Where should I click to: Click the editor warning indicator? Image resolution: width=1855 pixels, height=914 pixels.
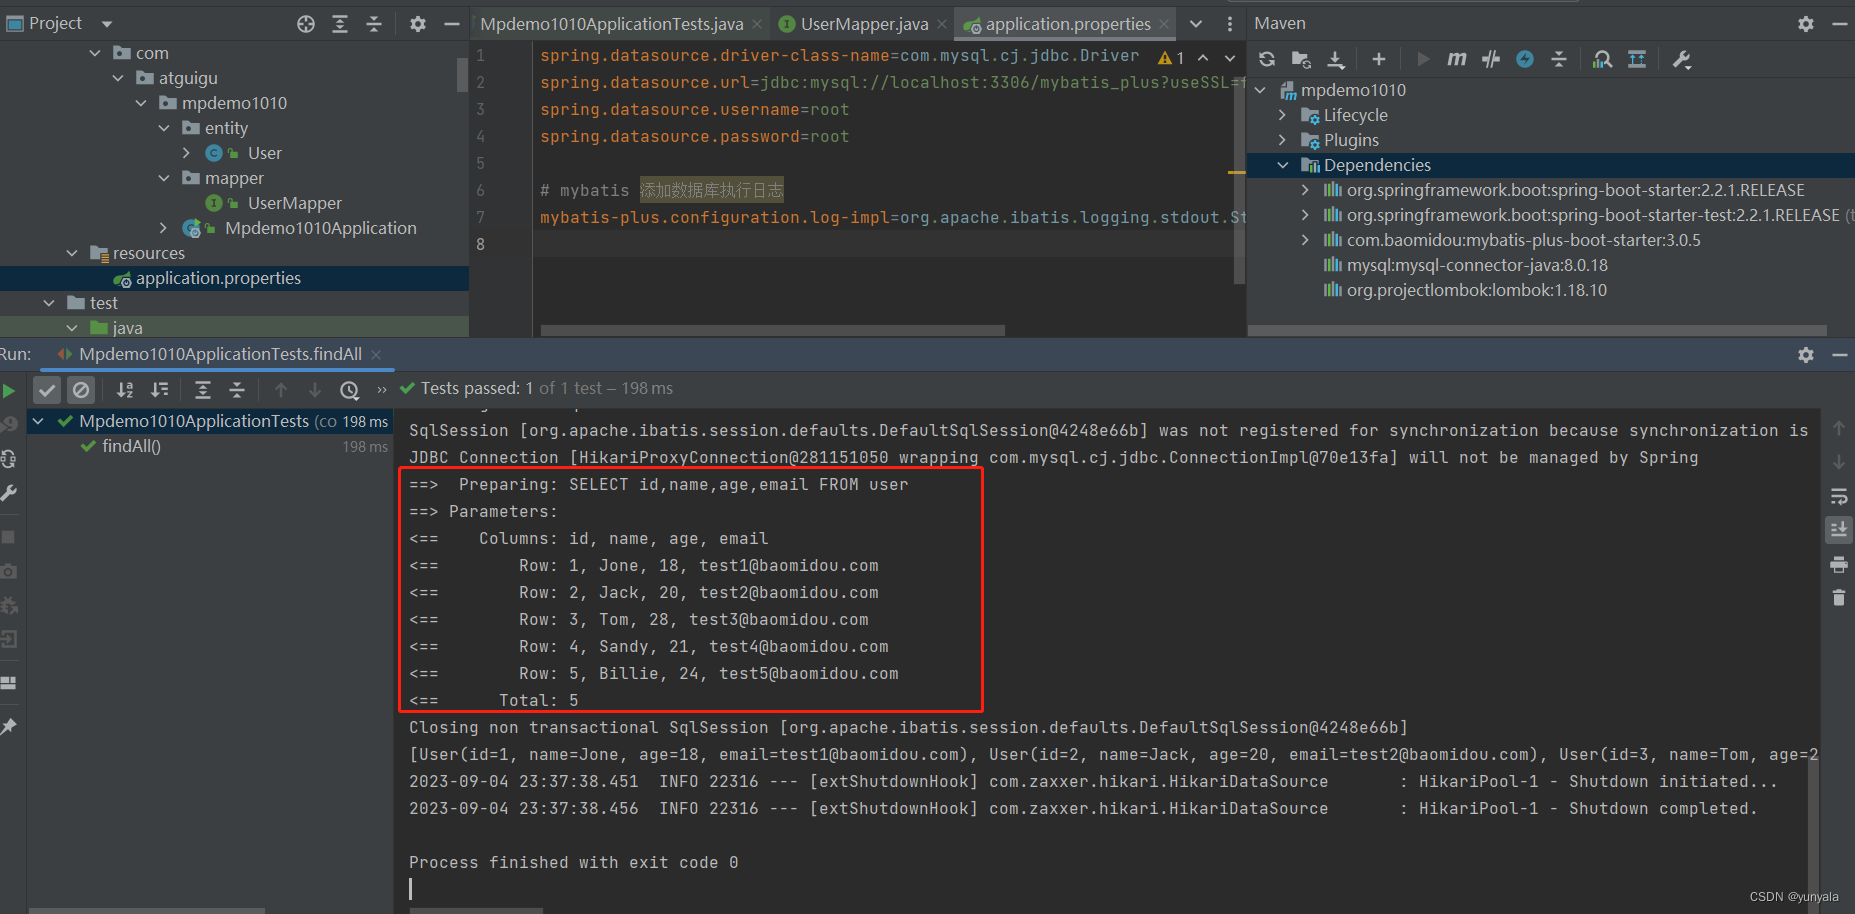(x=1171, y=58)
